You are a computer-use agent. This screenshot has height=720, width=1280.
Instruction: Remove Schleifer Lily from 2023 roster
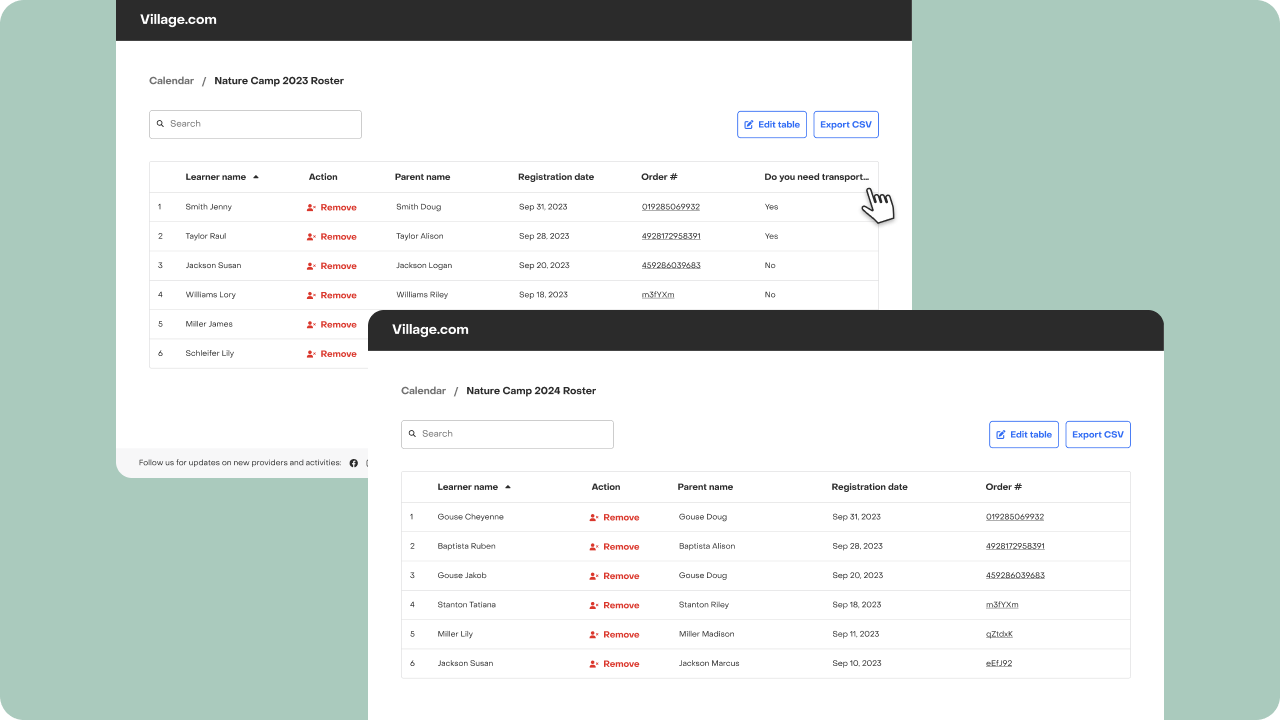coord(331,354)
